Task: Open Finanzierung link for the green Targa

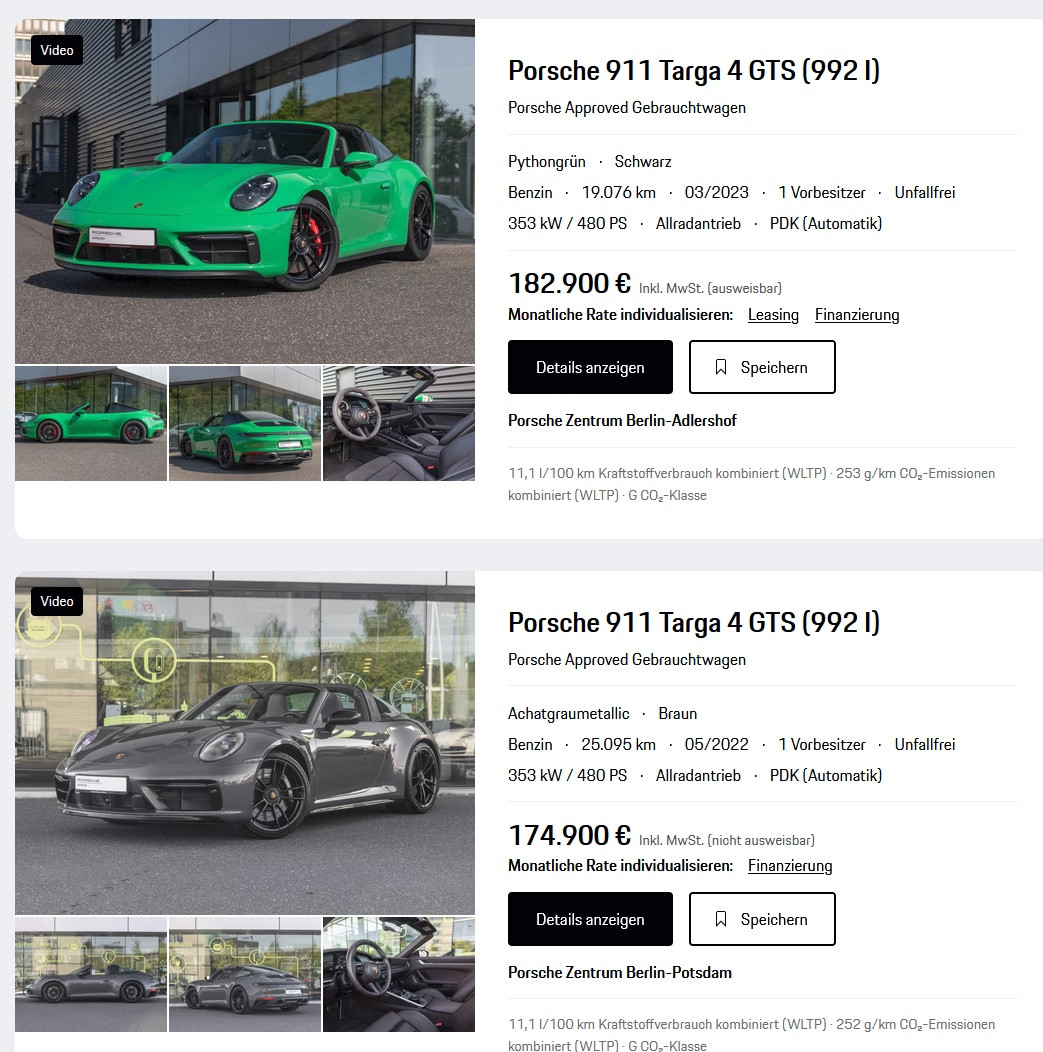Action: click(857, 315)
